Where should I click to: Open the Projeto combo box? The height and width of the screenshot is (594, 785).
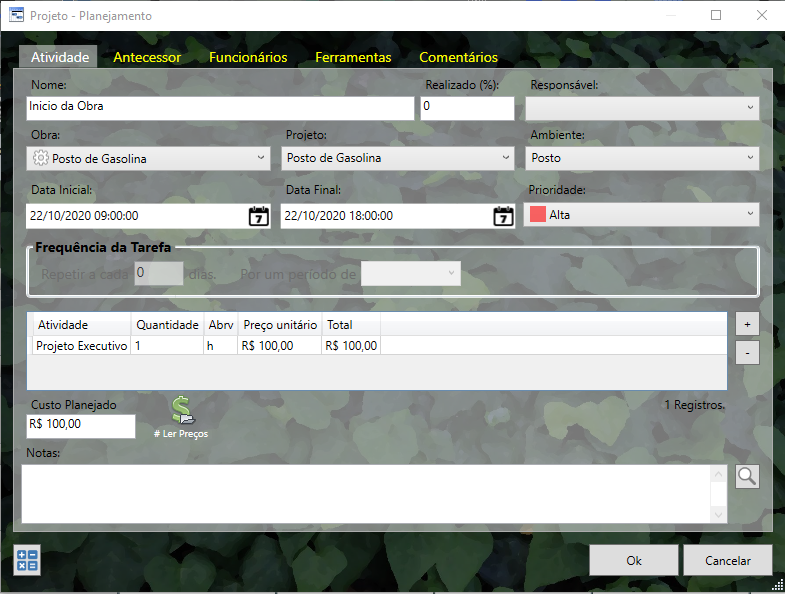click(x=397, y=158)
